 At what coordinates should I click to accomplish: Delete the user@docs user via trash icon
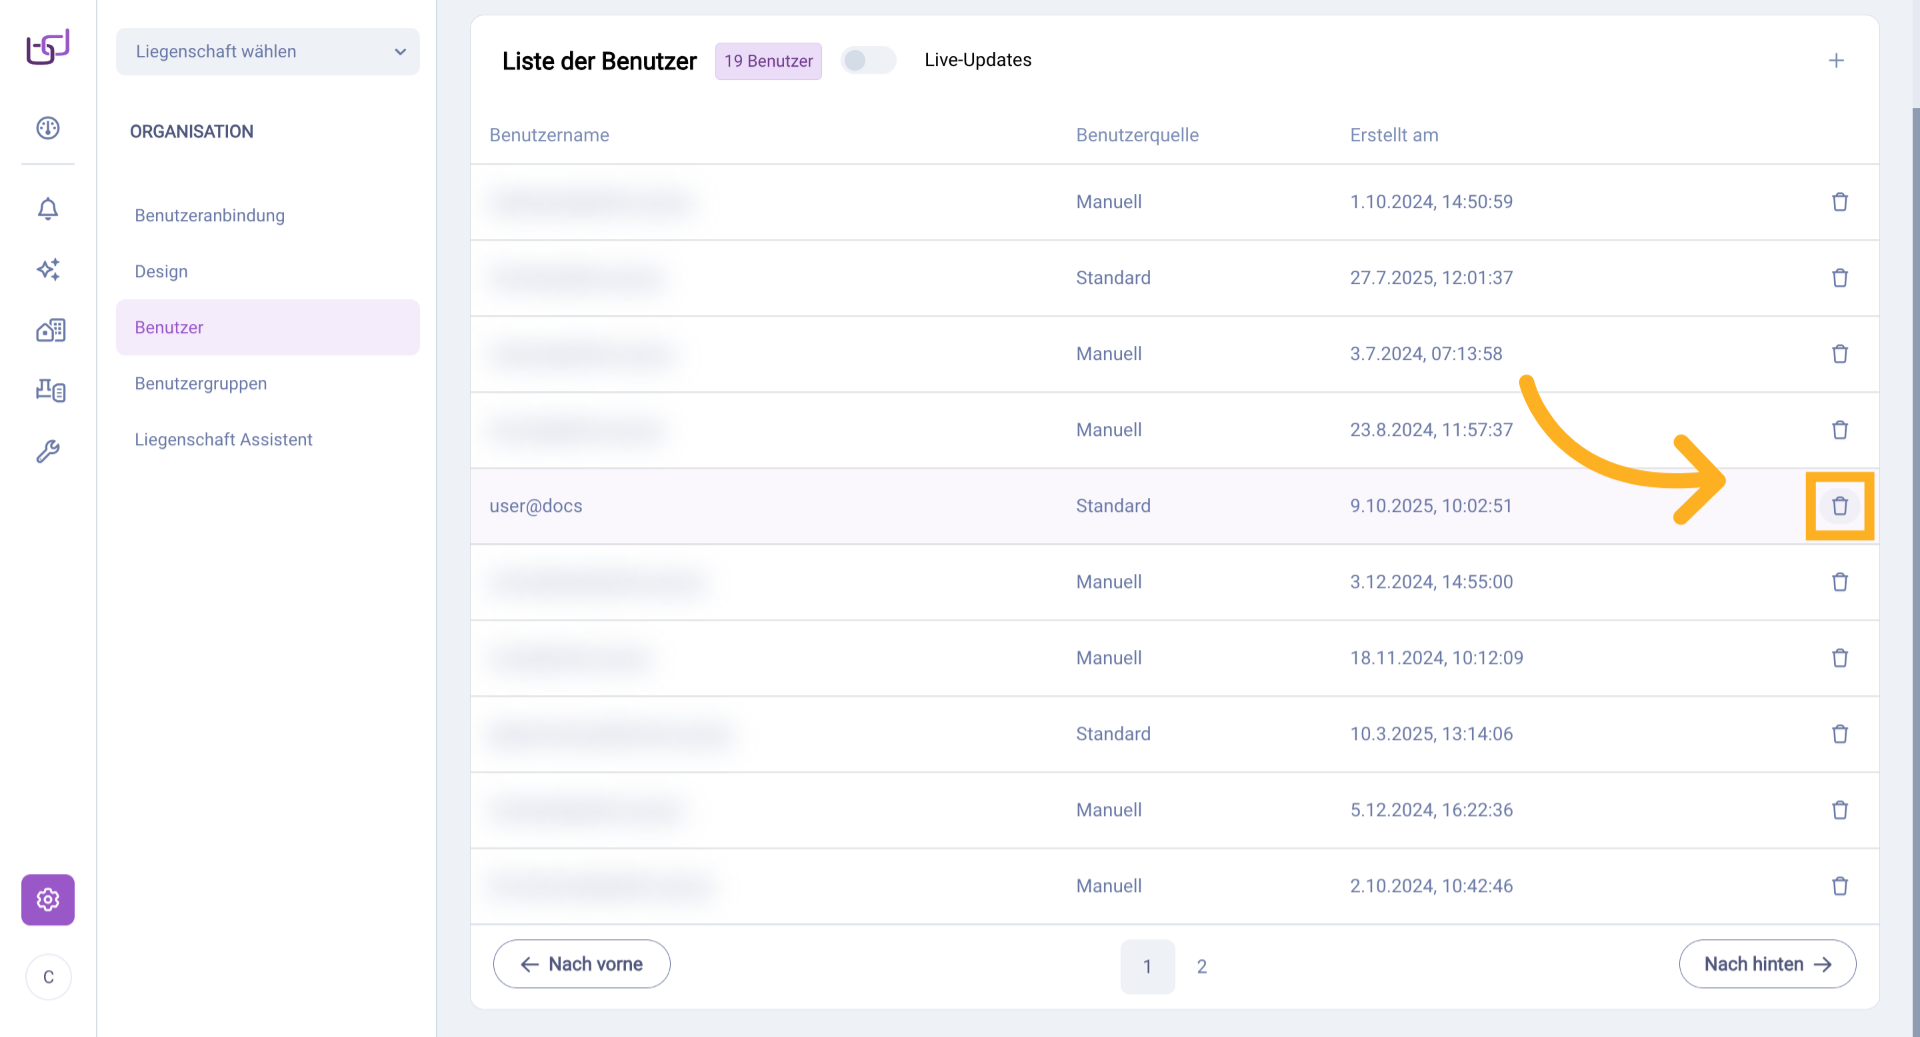coord(1839,506)
